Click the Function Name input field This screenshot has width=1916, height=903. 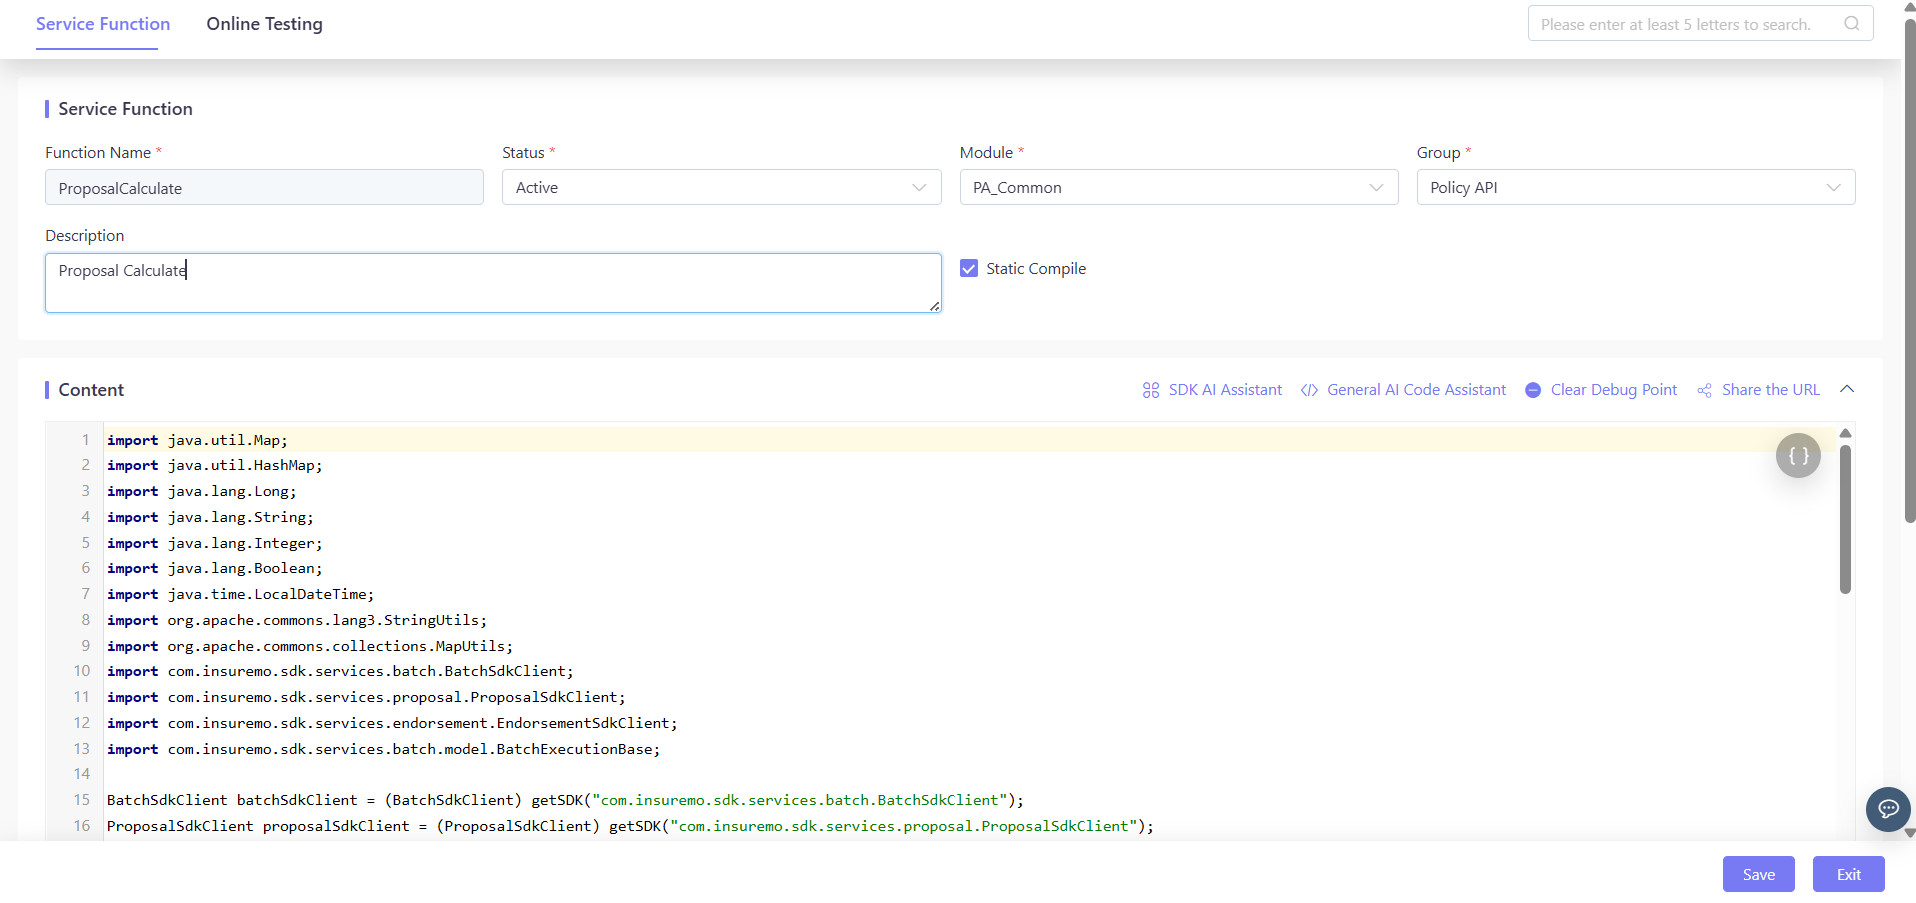coord(264,187)
